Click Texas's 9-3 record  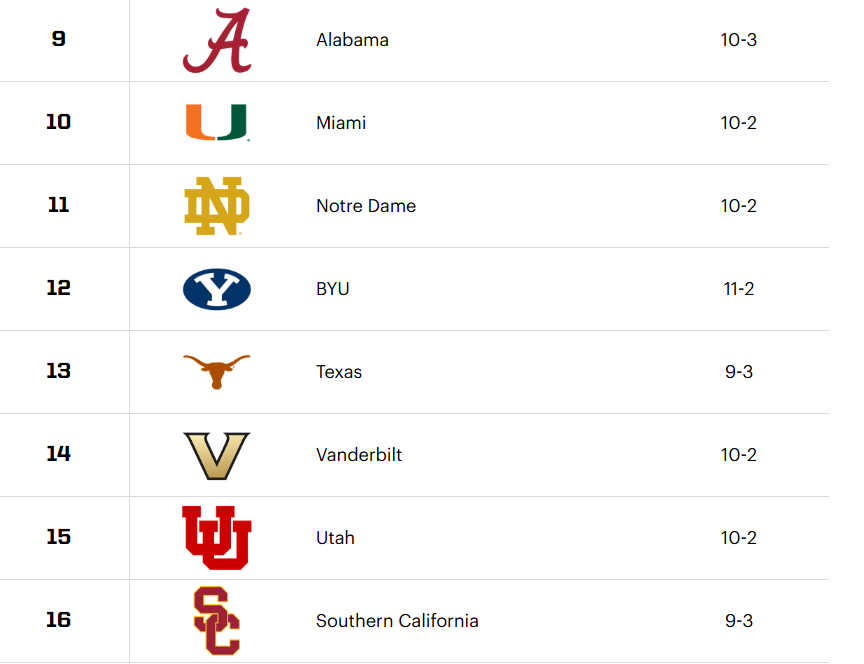click(738, 372)
